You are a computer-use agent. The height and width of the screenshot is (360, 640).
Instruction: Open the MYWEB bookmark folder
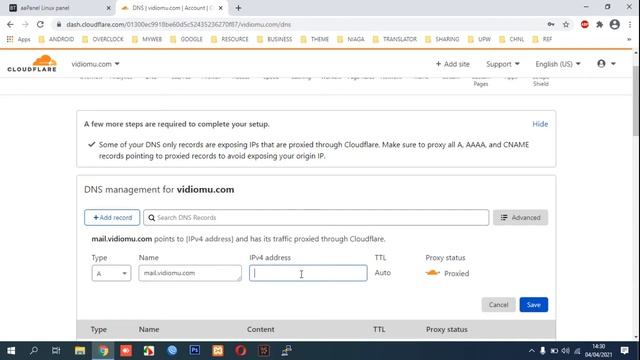coord(147,39)
